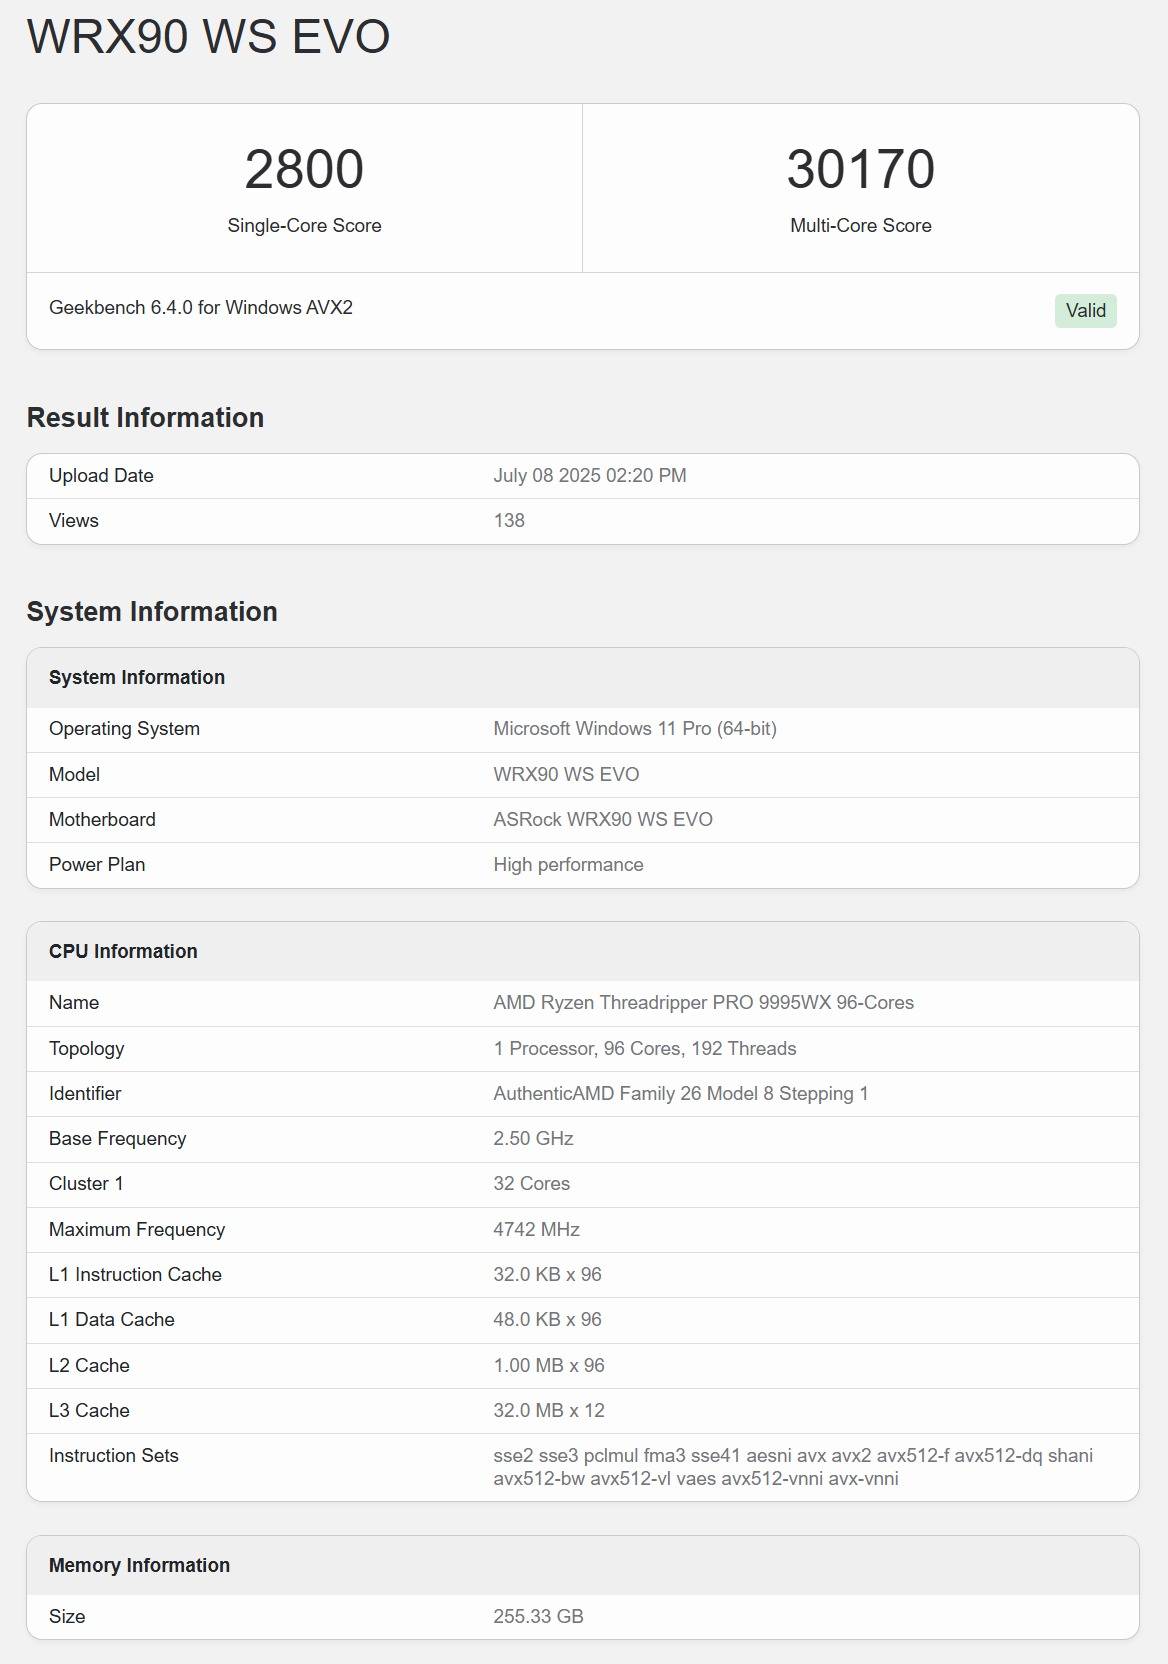Click the 4742 MHz maximum frequency value

pos(536,1230)
